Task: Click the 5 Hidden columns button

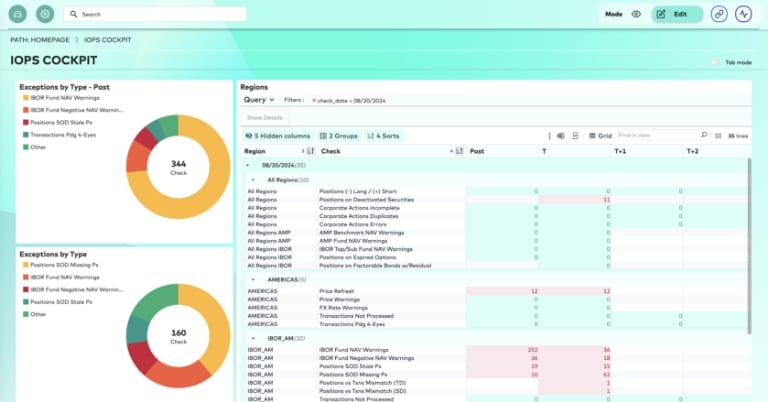Action: click(276, 135)
